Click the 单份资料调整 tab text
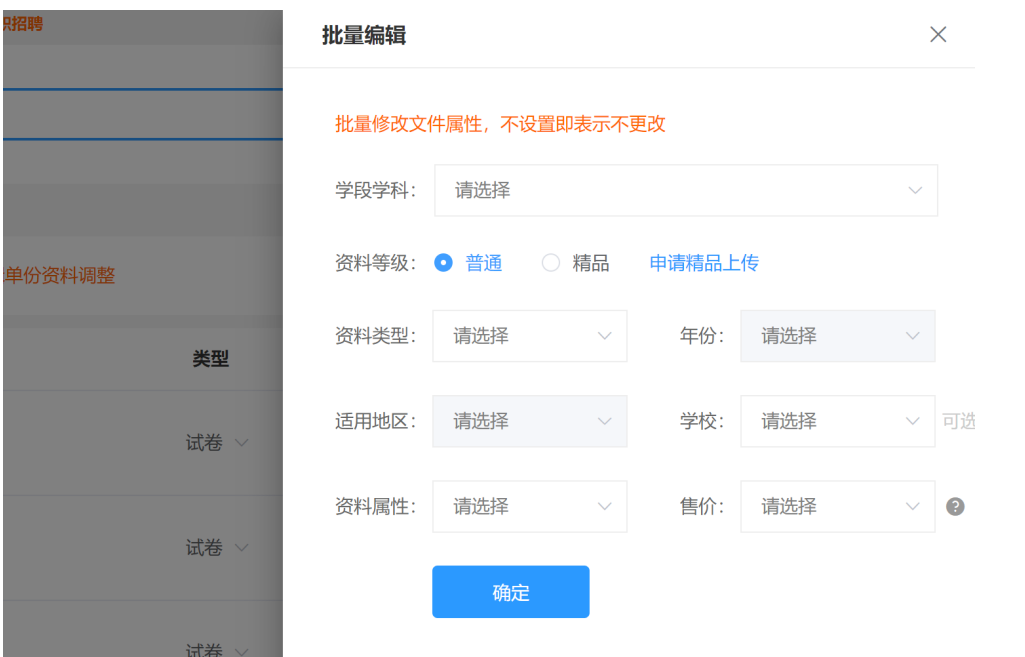 [x=60, y=275]
